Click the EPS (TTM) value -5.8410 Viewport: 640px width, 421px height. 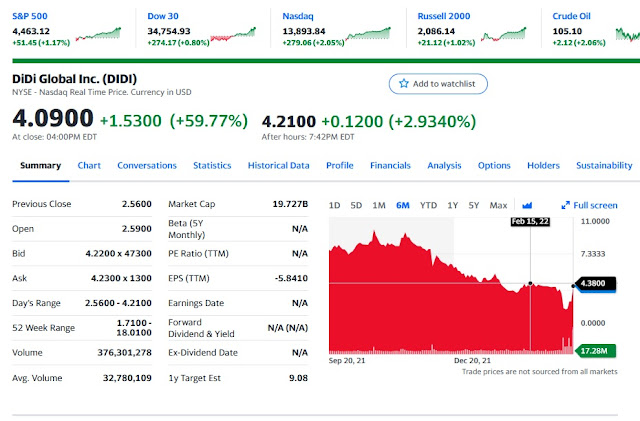291,278
